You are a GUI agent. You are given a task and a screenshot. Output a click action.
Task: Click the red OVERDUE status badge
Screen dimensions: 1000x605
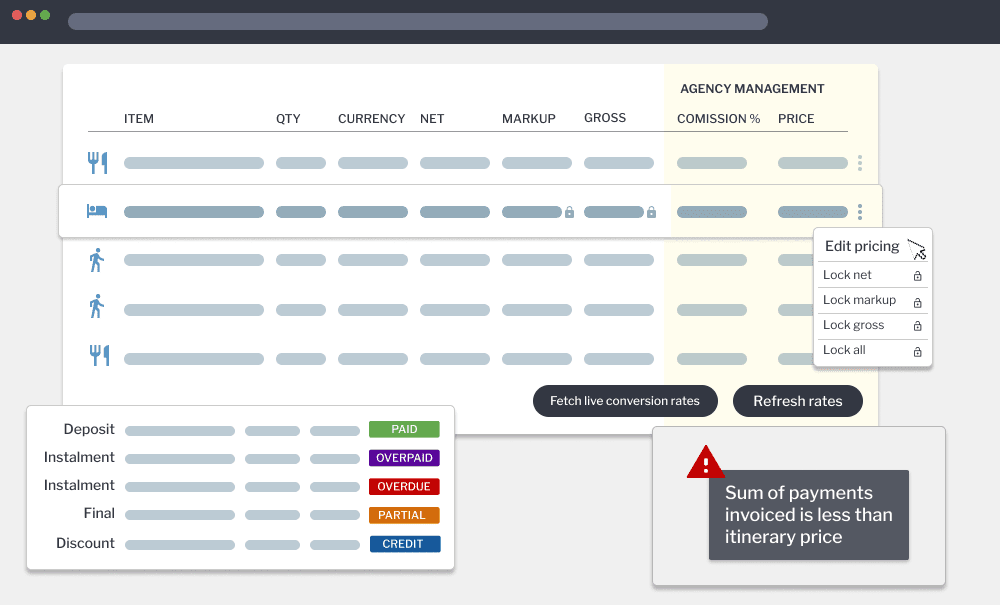404,487
